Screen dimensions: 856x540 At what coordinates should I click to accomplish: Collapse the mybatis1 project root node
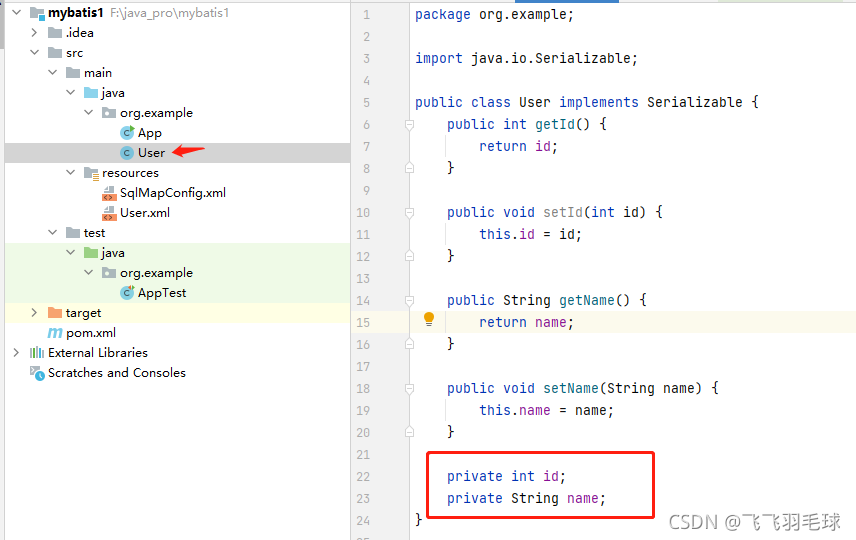point(16,12)
